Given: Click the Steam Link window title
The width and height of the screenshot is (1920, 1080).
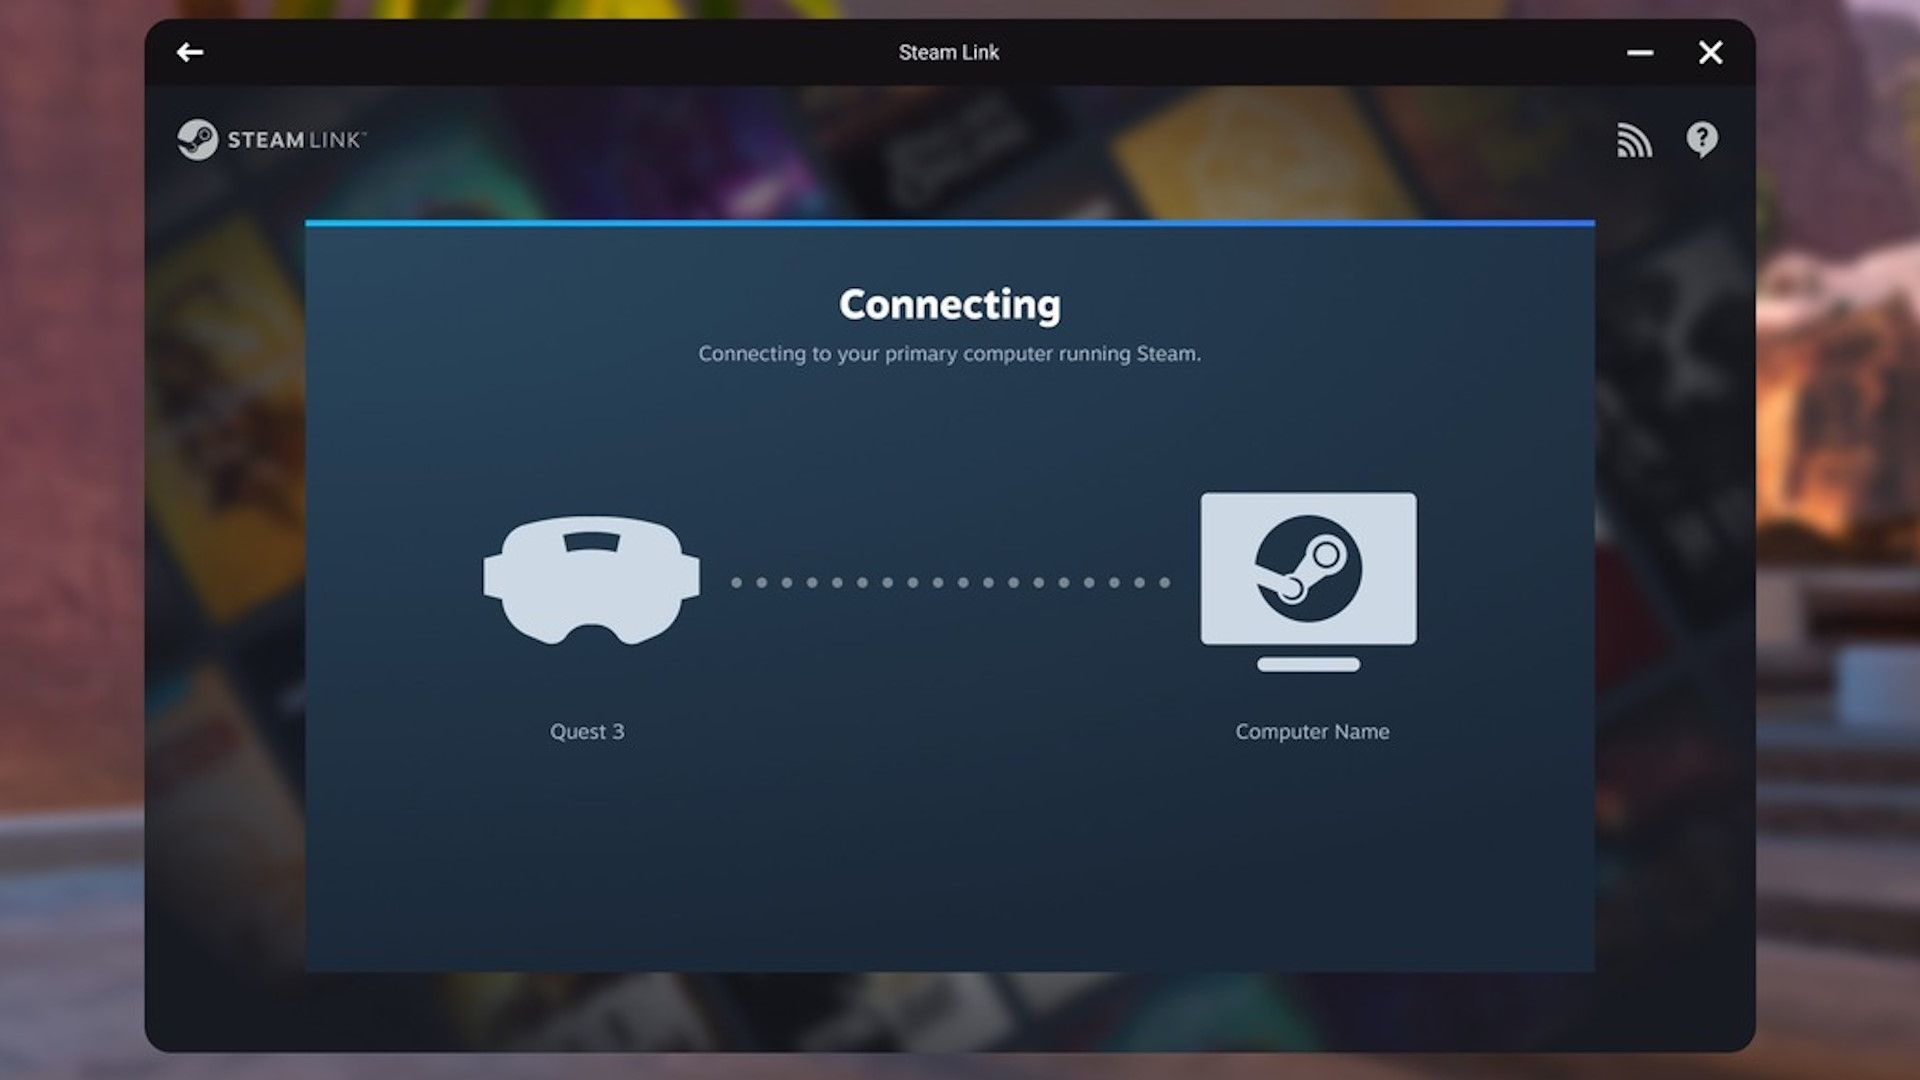Looking at the screenshot, I should [948, 53].
